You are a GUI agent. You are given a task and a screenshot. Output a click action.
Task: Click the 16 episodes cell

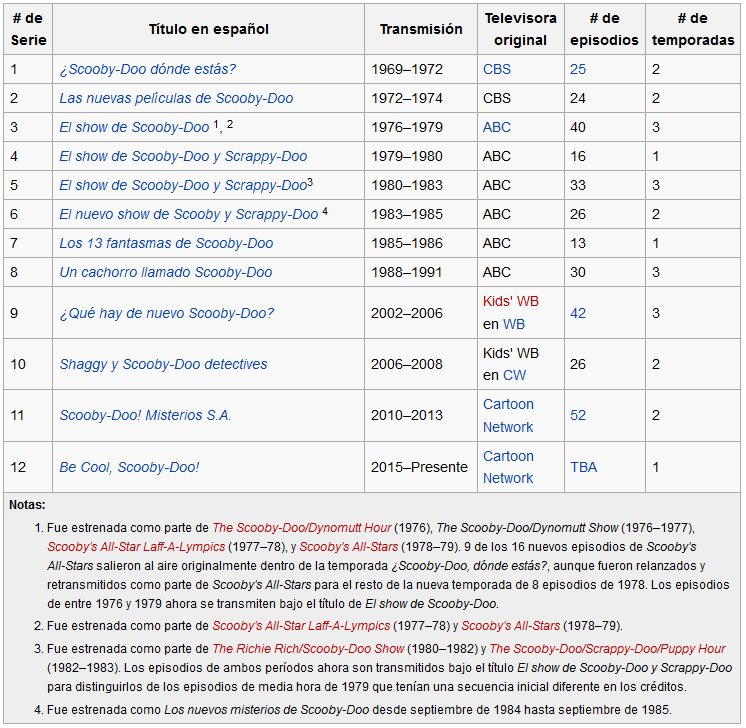pyautogui.click(x=605, y=157)
